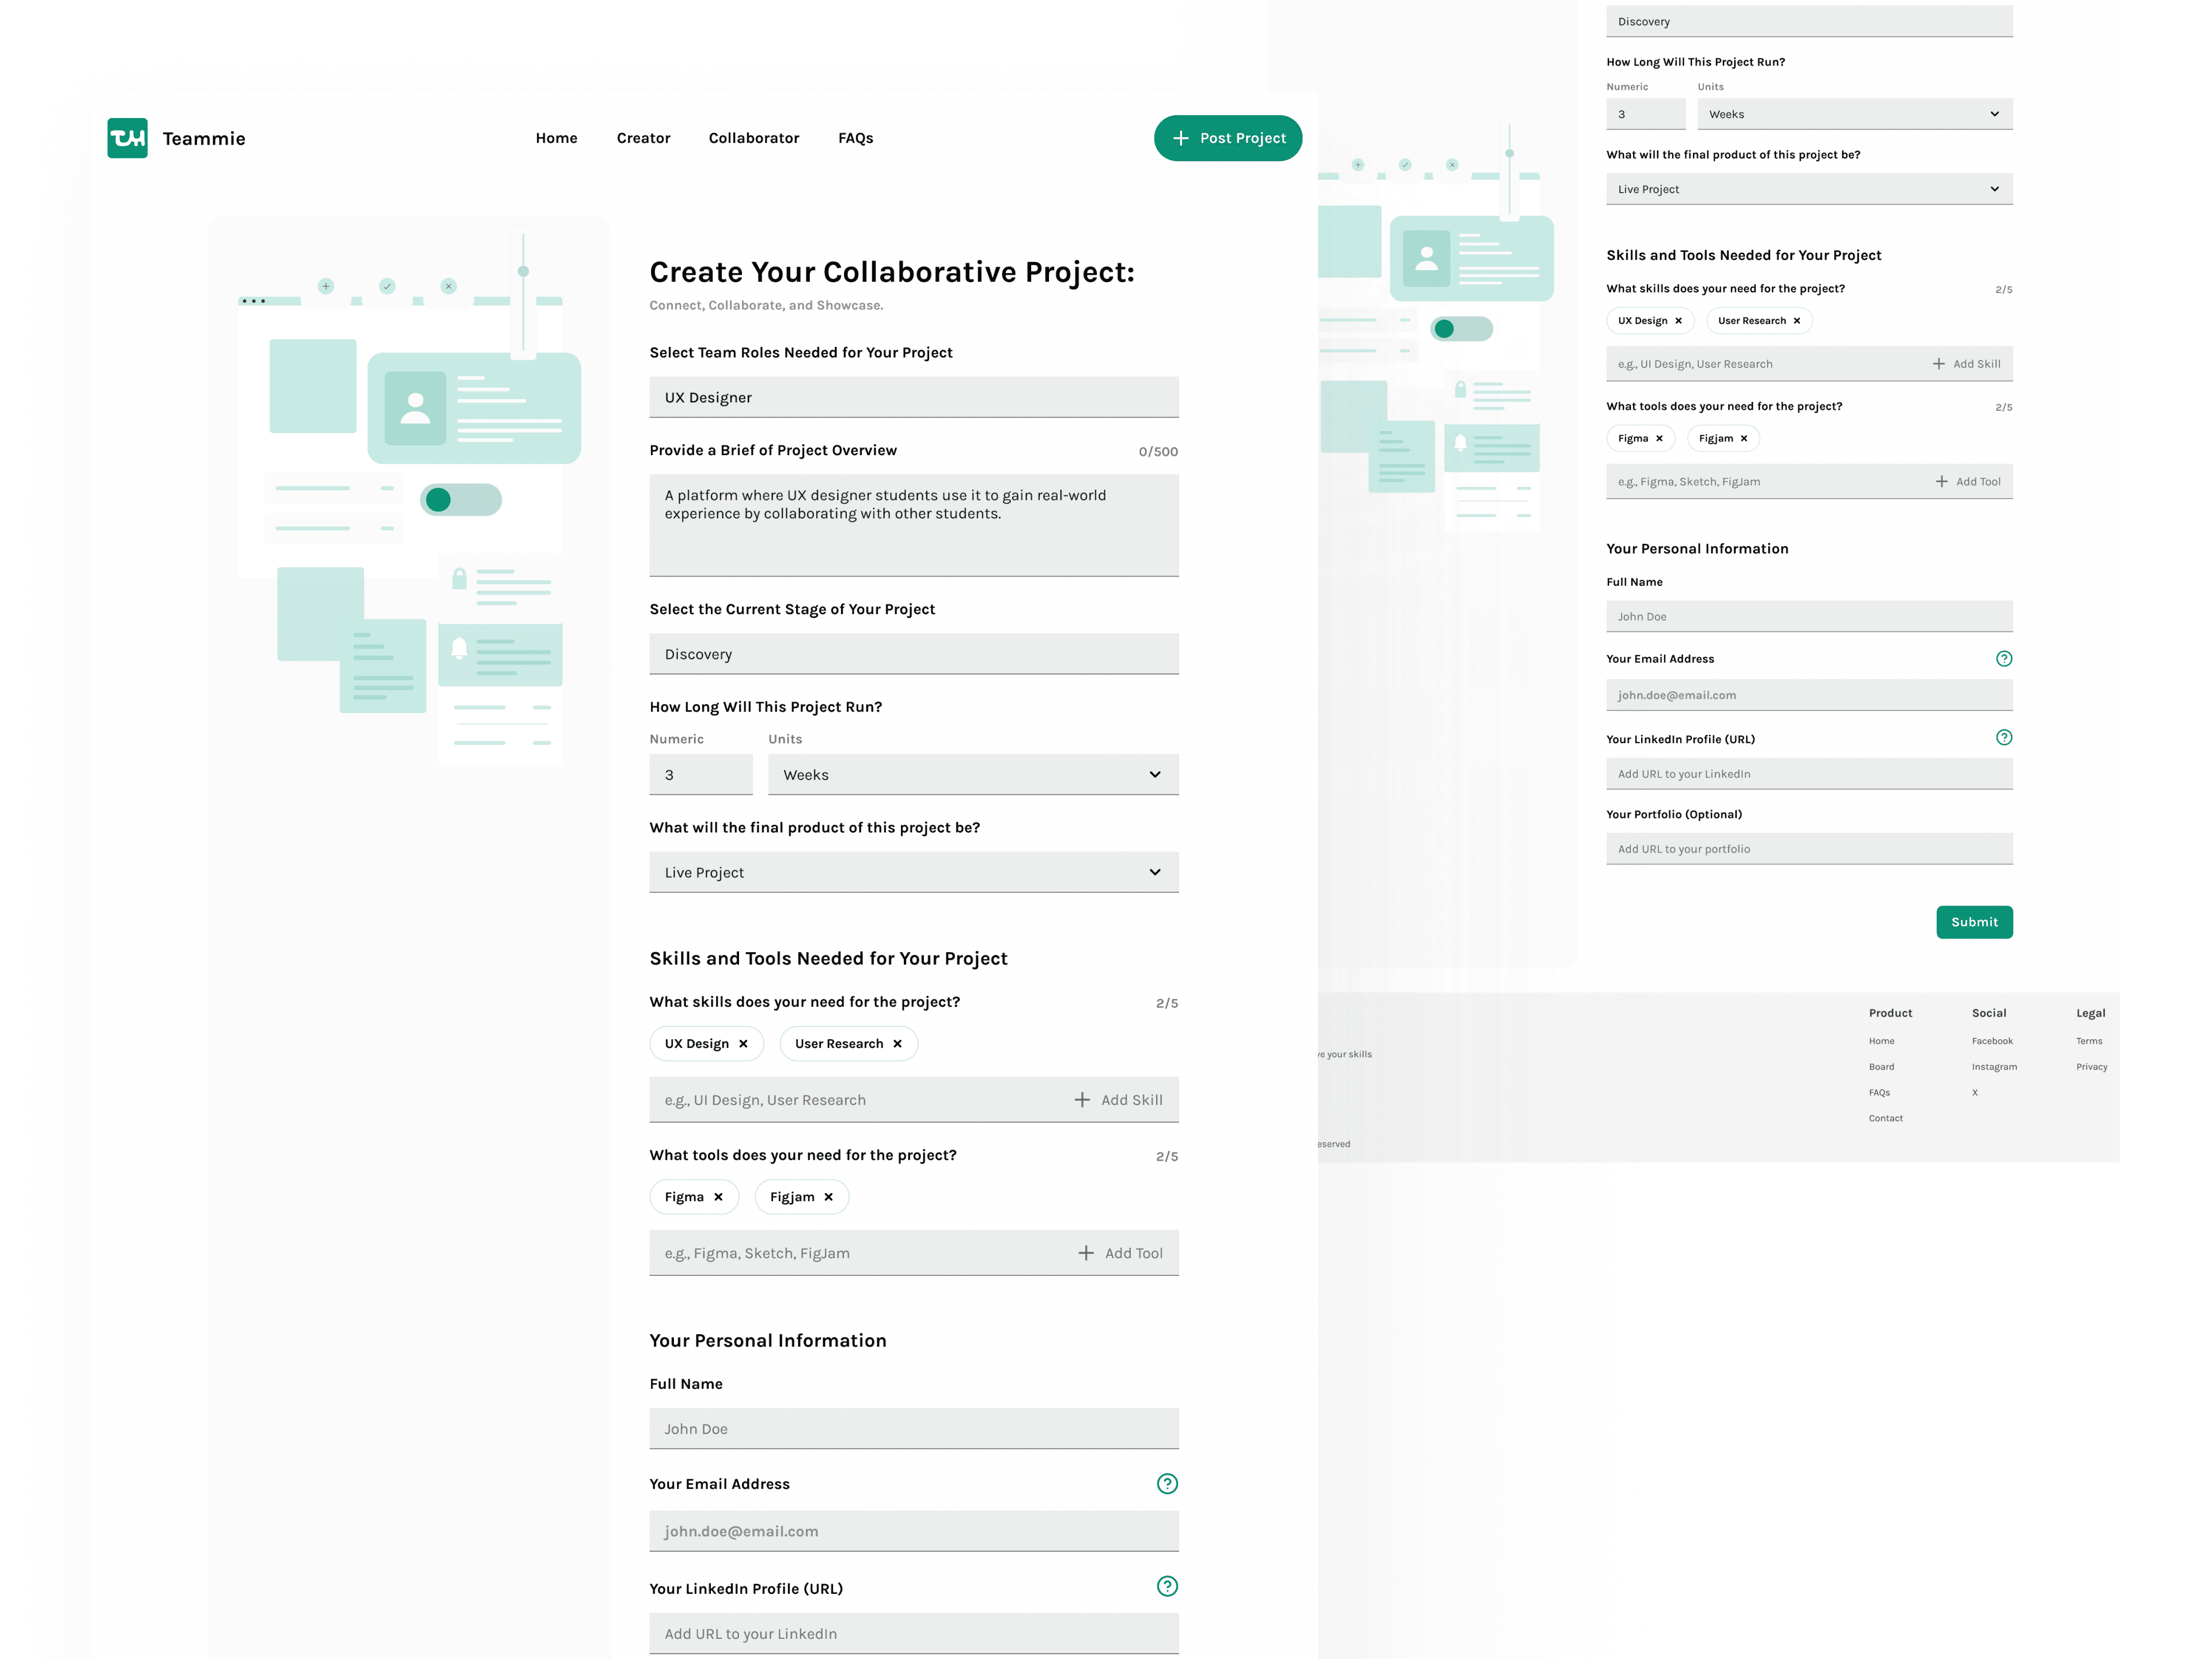Image resolution: width=2212 pixels, height=1659 pixels.
Task: Open the footer Contact link
Action: click(1885, 1118)
